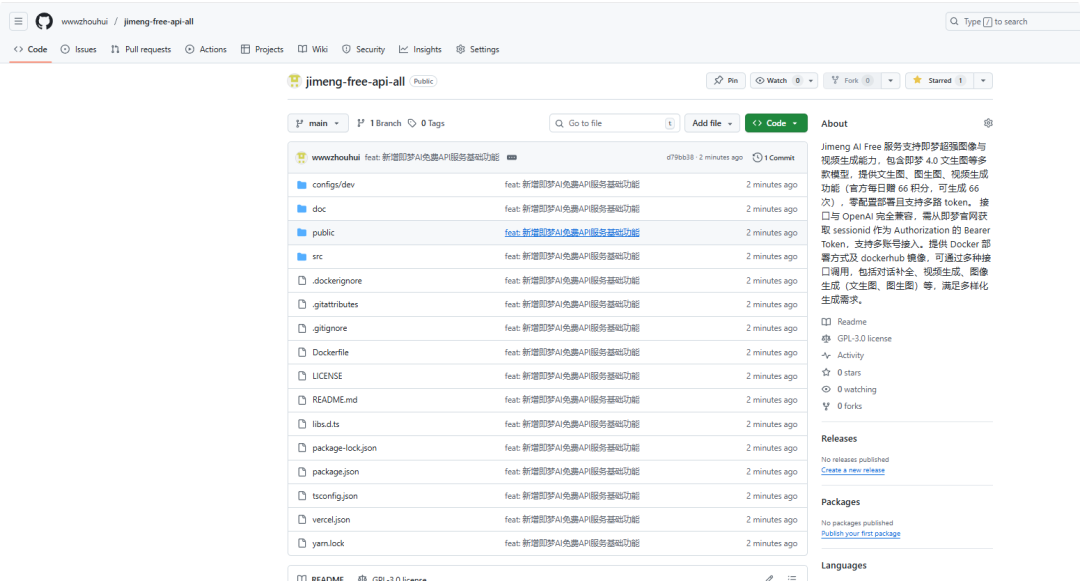The image size is (1080, 581).
Task: Expand the main branch dropdown
Action: coord(318,123)
